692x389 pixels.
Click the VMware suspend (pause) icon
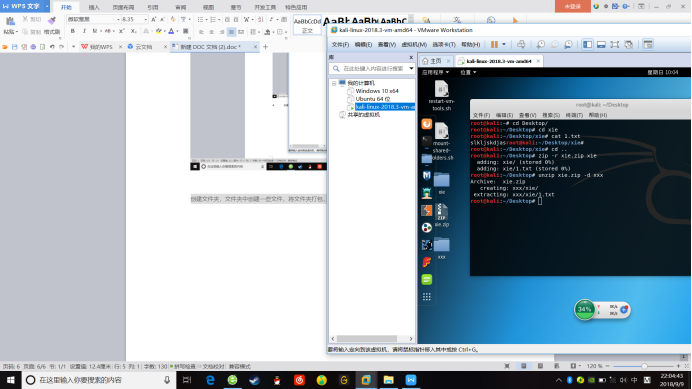[x=494, y=44]
